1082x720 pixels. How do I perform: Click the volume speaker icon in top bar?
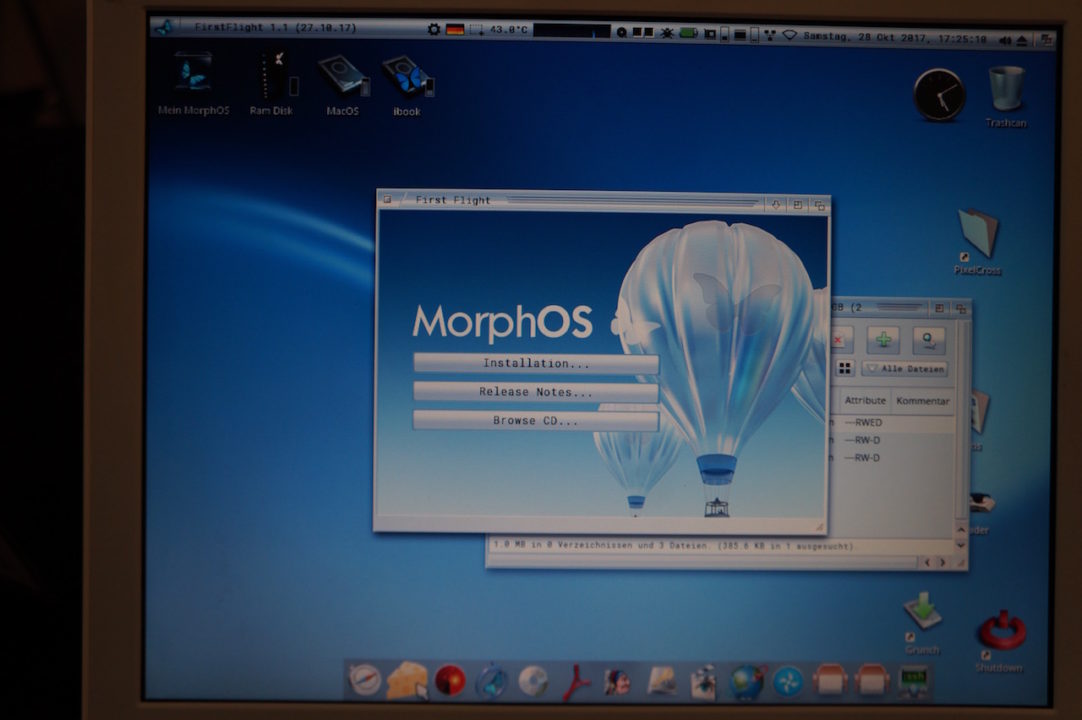click(x=1005, y=40)
